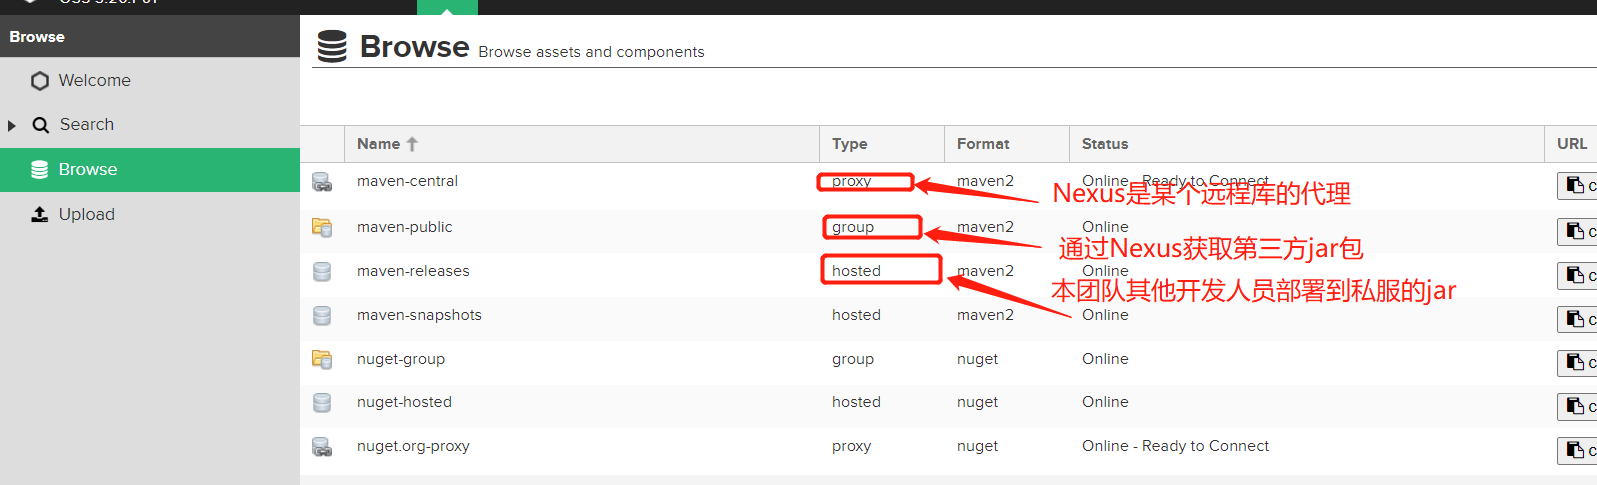The width and height of the screenshot is (1597, 485).
Task: Click the Browse sidebar section header
Action: pyautogui.click(x=150, y=36)
